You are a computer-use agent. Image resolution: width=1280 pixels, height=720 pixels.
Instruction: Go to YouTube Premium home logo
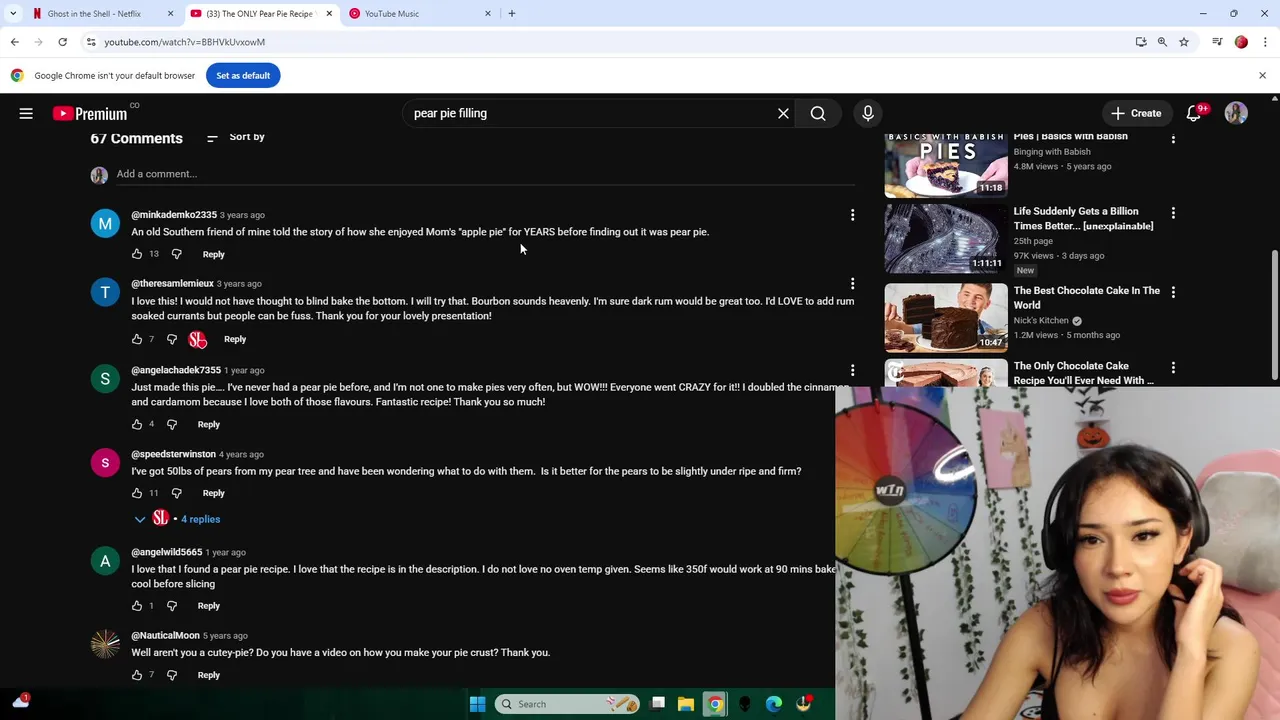pyautogui.click(x=90, y=113)
